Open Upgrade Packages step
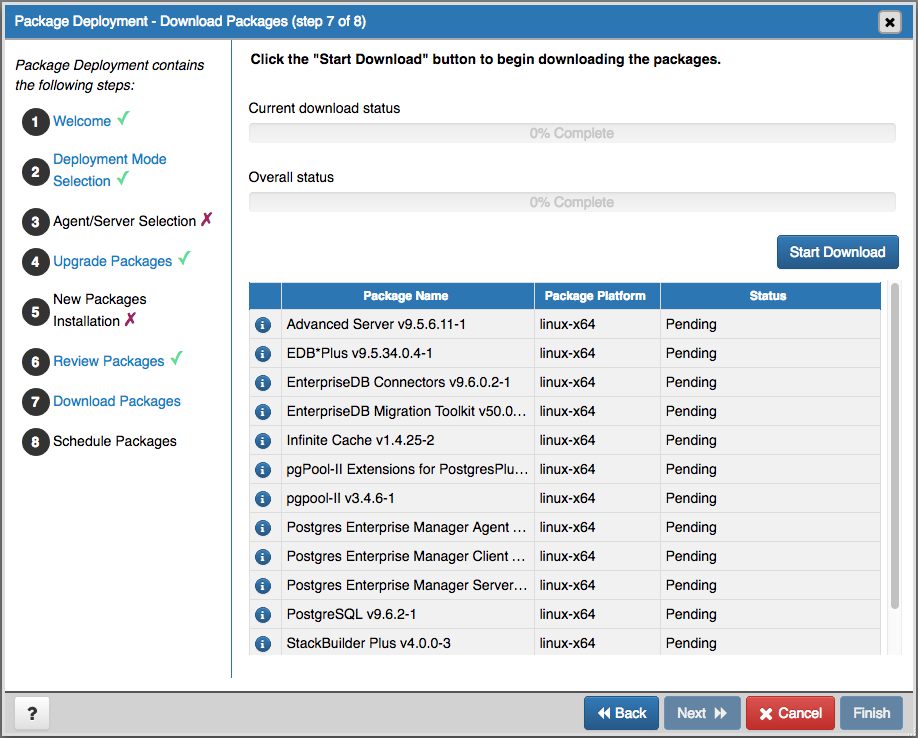918x738 pixels. point(112,261)
